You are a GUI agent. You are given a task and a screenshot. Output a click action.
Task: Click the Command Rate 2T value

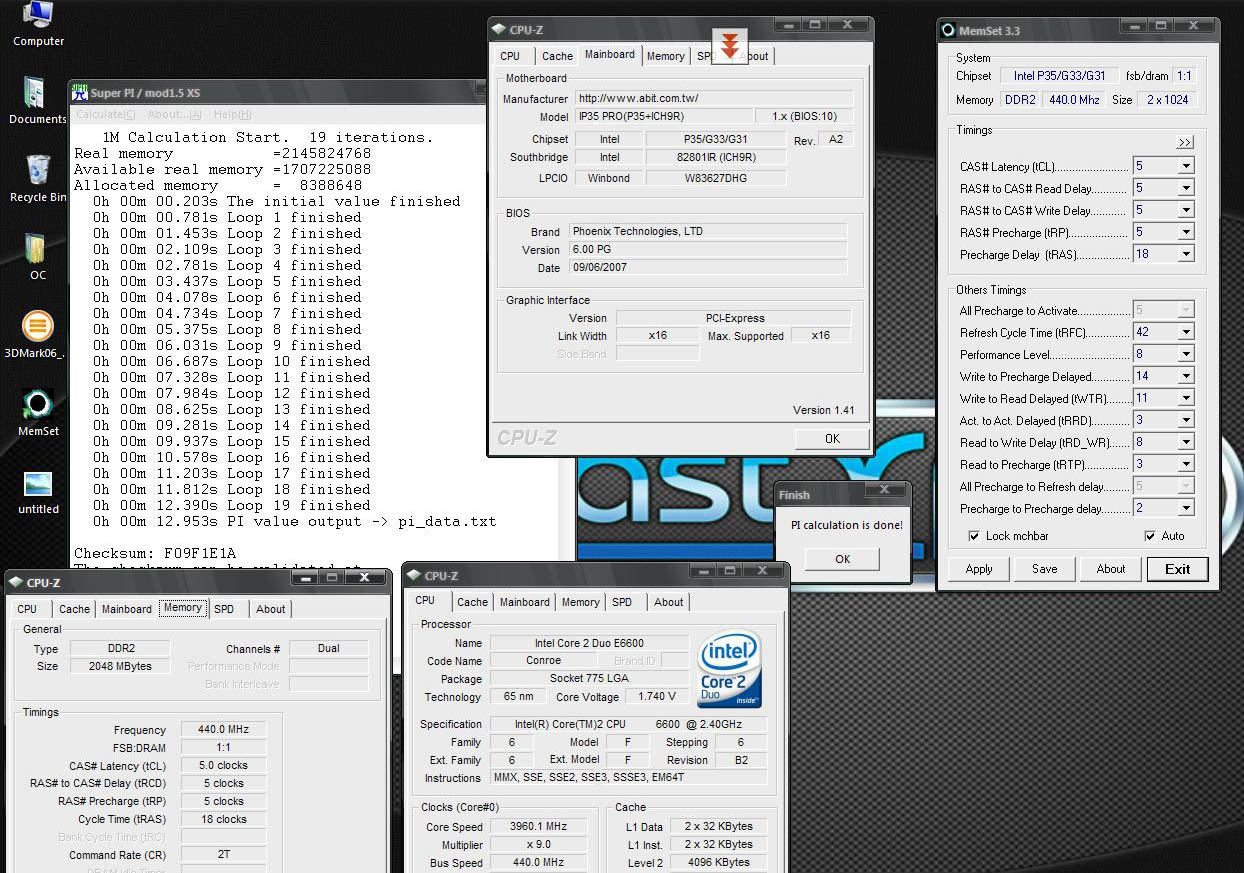224,855
